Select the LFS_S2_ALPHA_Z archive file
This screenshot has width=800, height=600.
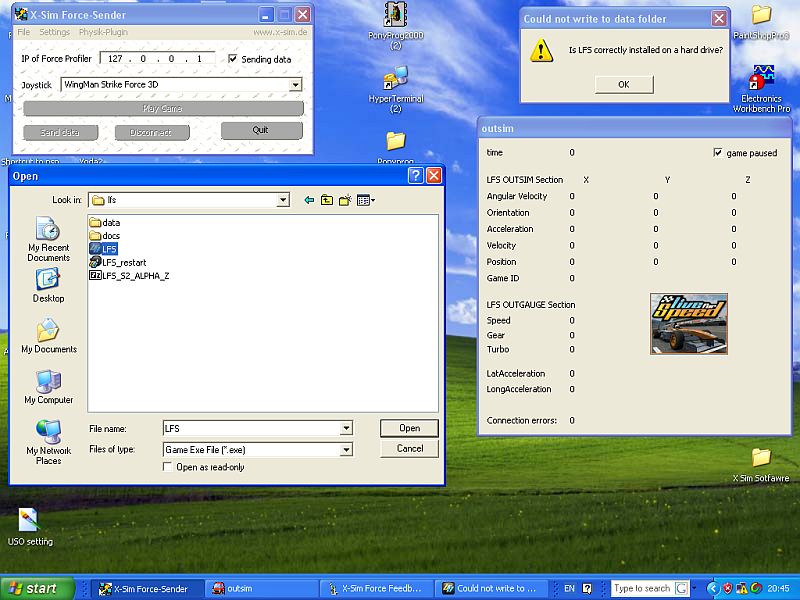pyautogui.click(x=129, y=276)
